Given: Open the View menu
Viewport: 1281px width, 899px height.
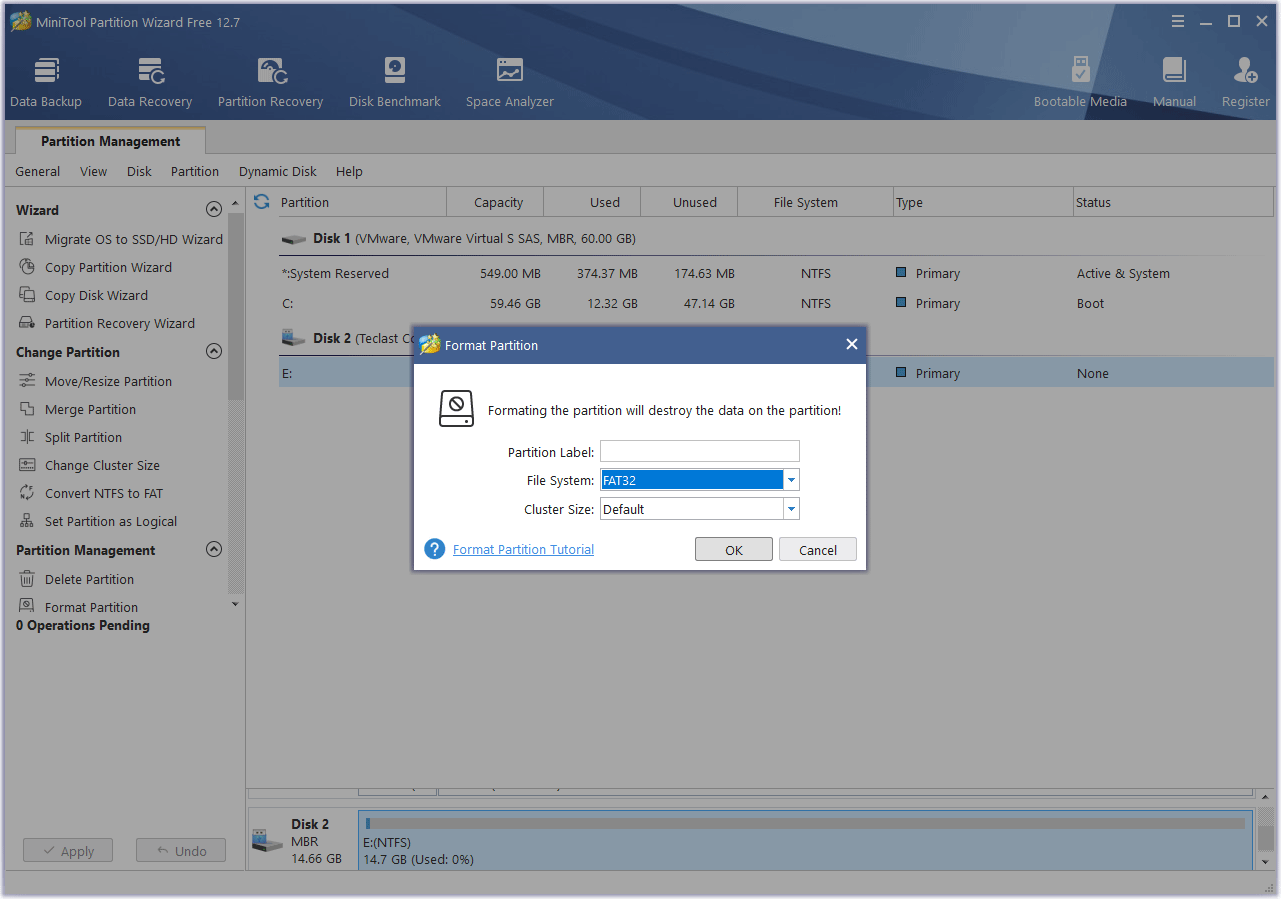Looking at the screenshot, I should tap(93, 171).
